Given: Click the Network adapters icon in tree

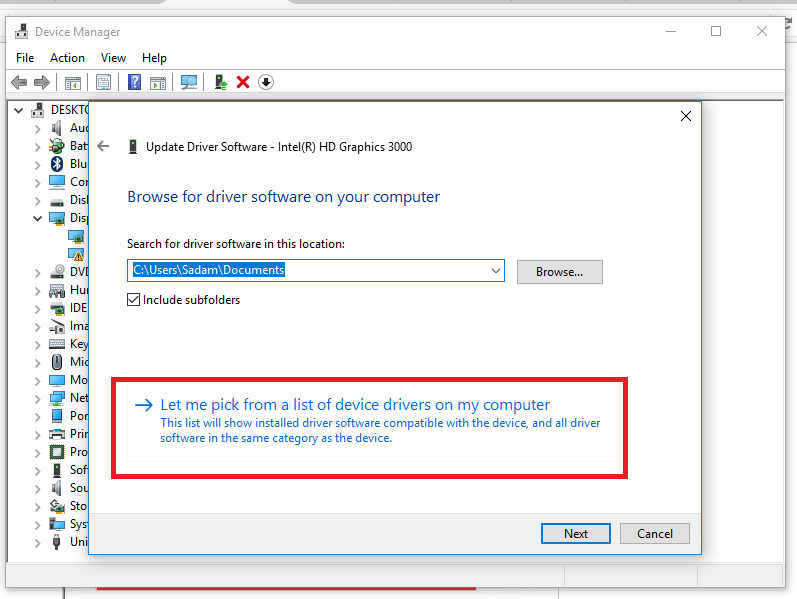Looking at the screenshot, I should point(57,398).
